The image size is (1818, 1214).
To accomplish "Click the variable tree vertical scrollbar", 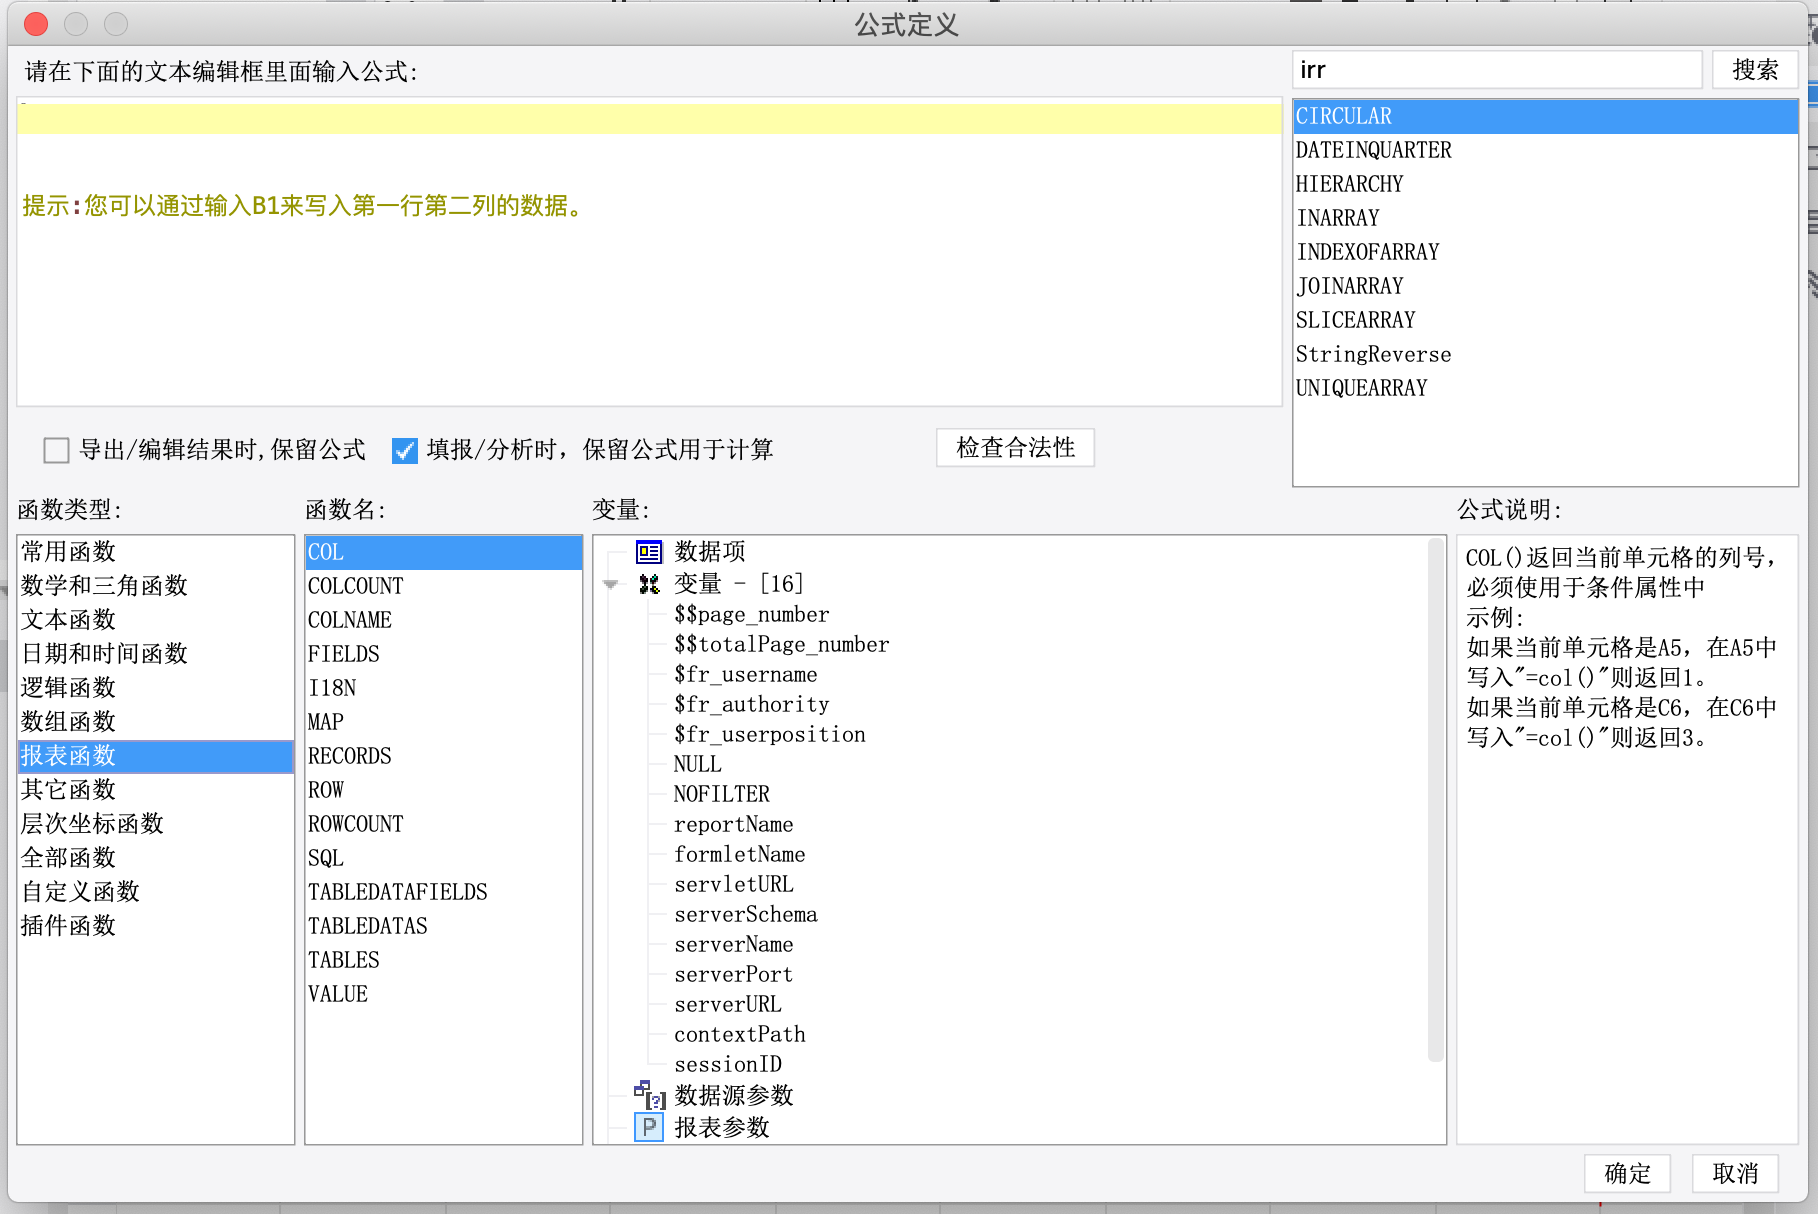I will 1436,800.
